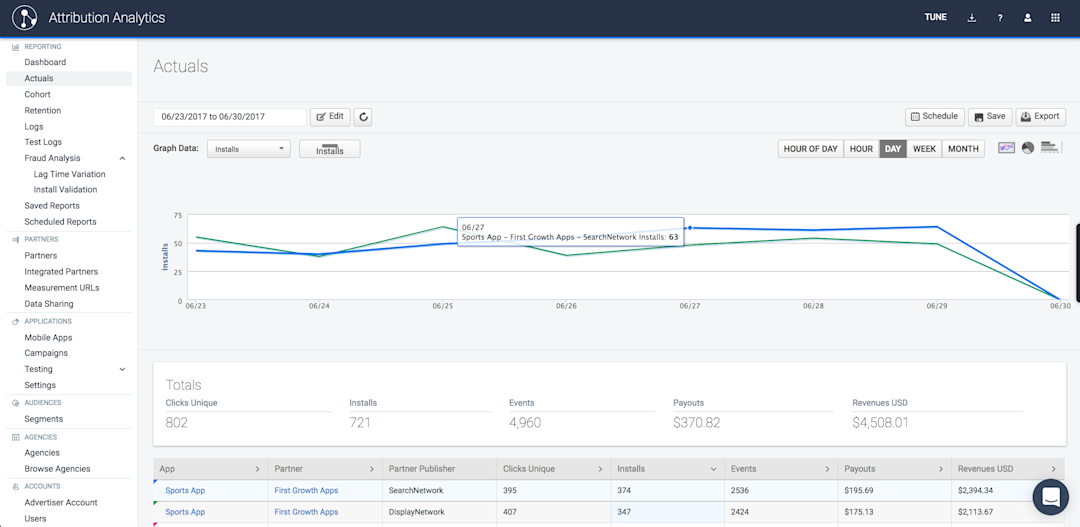Open Cohort report in sidebar
The image size is (1080, 527).
[37, 94]
